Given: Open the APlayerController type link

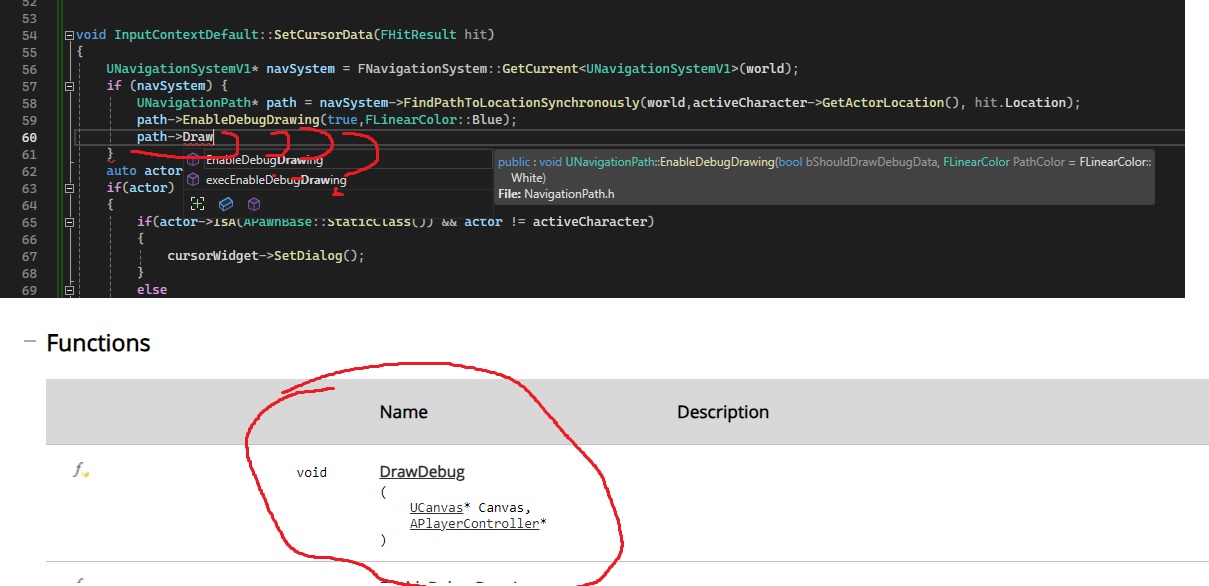Looking at the screenshot, I should [x=474, y=523].
